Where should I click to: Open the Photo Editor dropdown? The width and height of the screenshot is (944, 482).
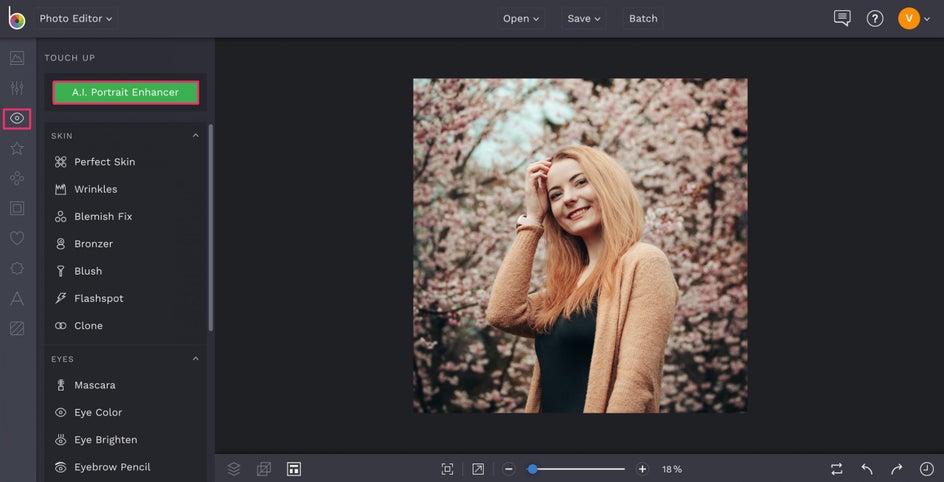(76, 18)
